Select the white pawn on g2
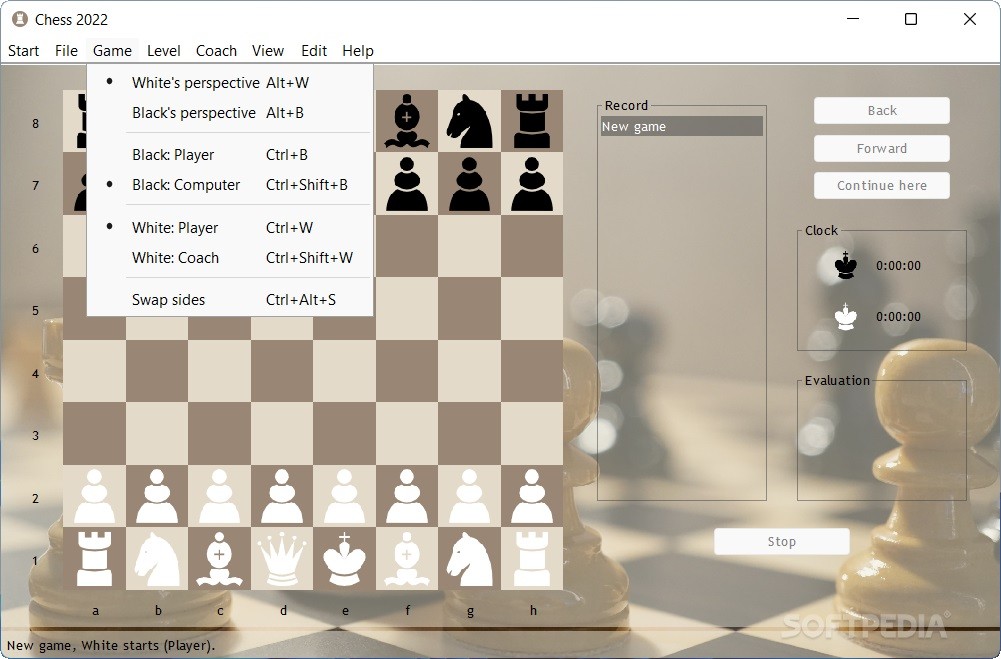 [x=469, y=496]
